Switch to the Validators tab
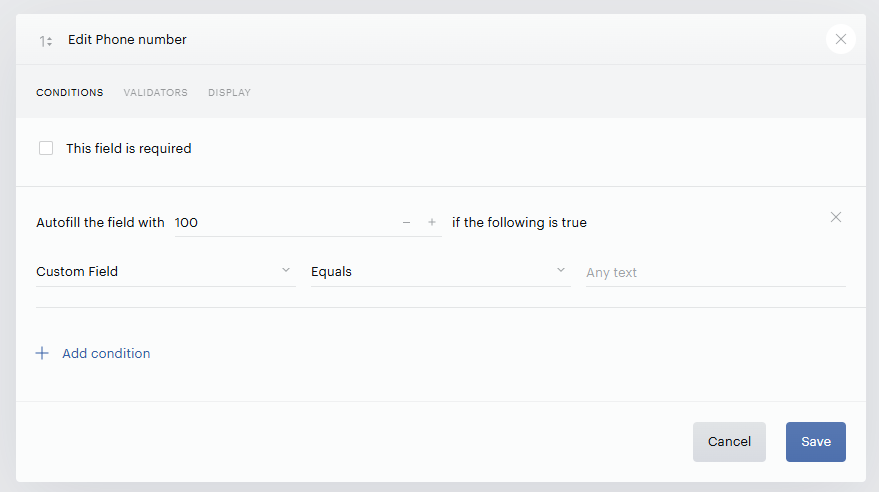Screen dimensions: 879x492 pos(155,92)
